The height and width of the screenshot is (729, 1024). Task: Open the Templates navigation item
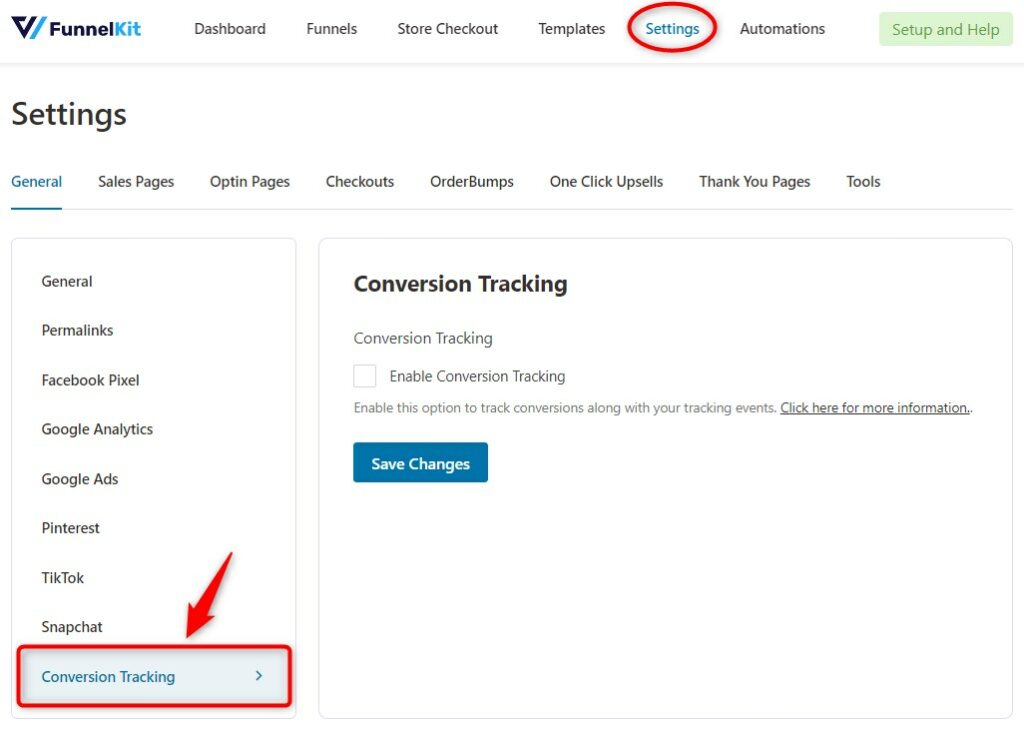pos(571,29)
